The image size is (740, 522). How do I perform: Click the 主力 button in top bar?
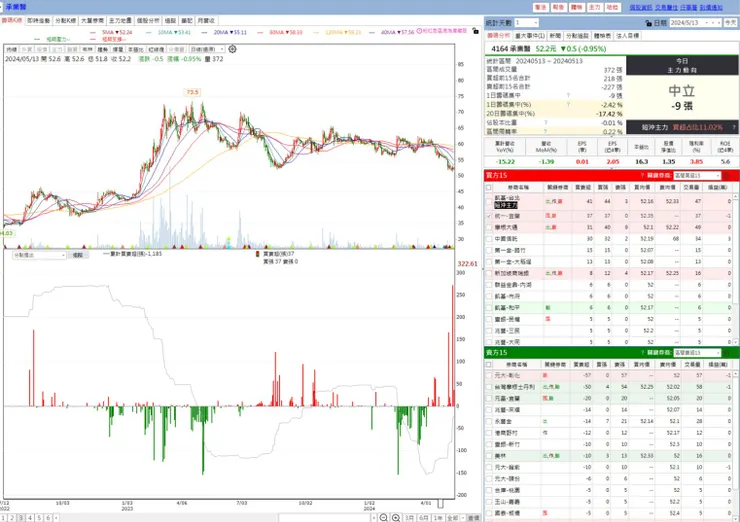coord(595,8)
